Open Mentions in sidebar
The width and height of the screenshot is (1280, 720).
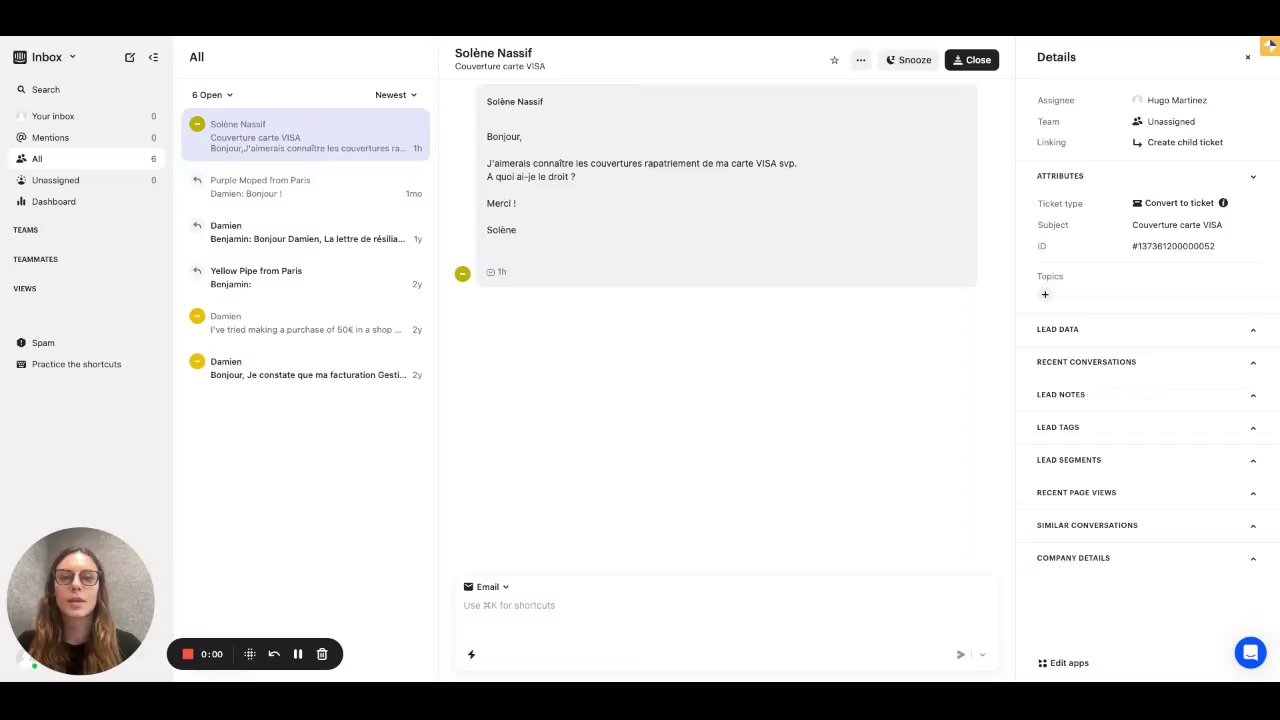click(86, 137)
